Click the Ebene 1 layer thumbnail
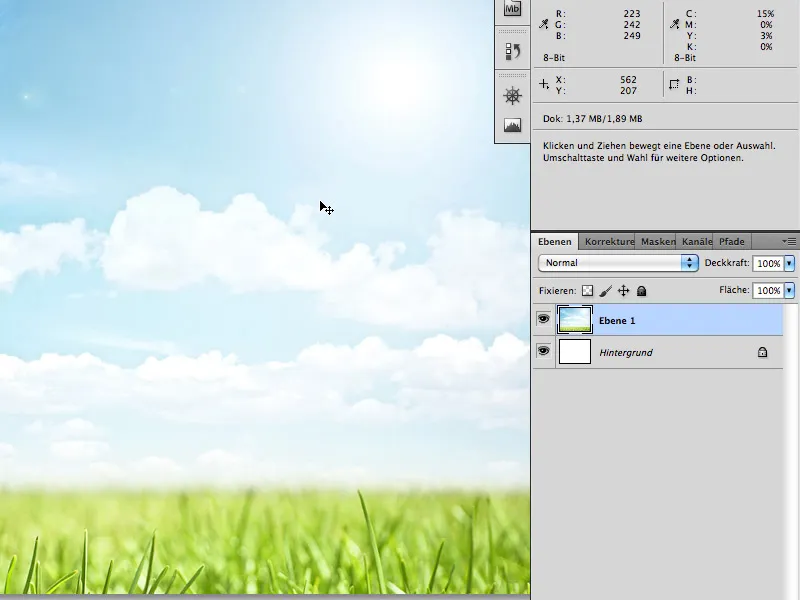800x600 pixels. pyautogui.click(x=575, y=320)
